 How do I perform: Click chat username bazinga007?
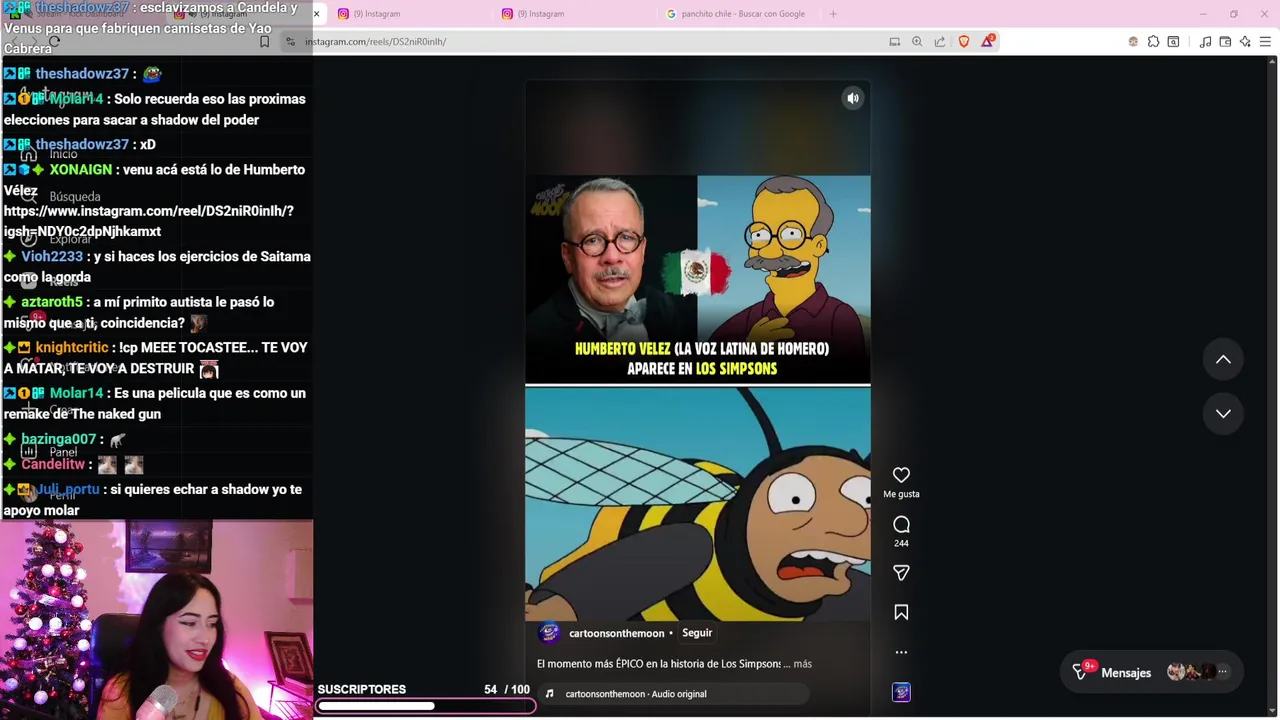click(x=58, y=439)
